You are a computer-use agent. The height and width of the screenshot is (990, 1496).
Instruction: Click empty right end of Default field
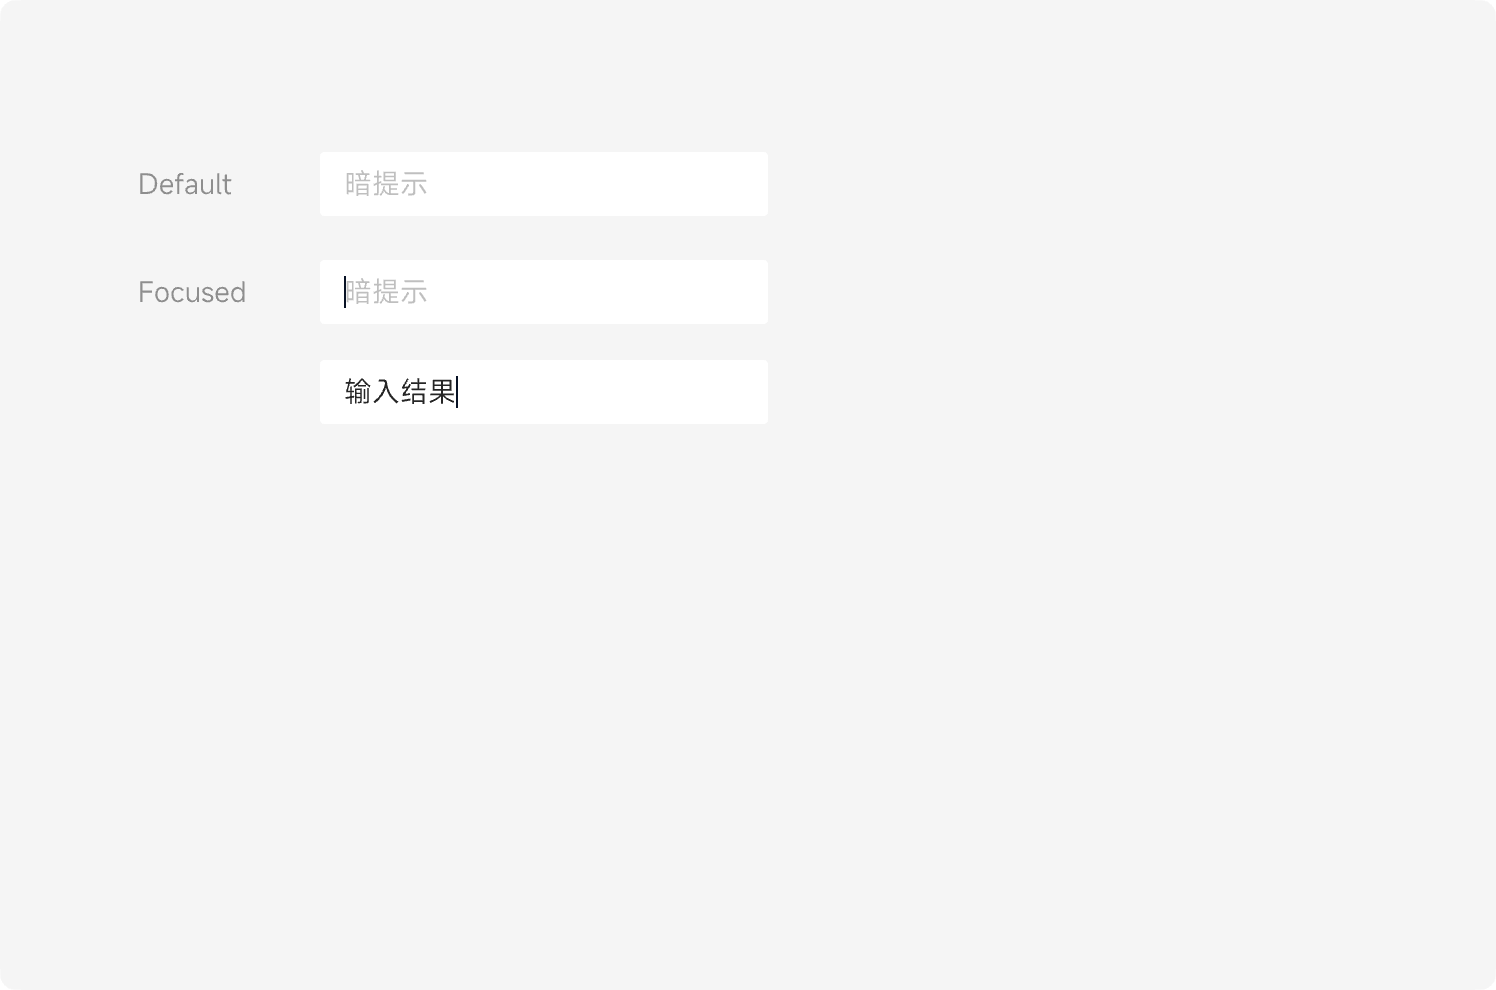coord(720,184)
